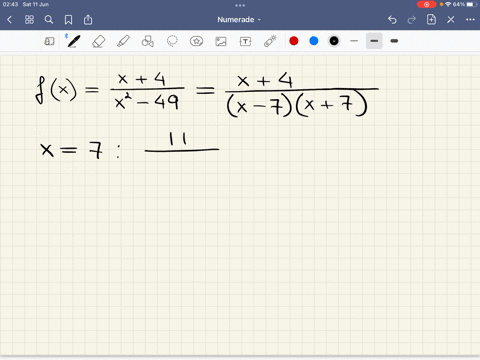Tap the three-dot multitasking control at top

tap(240, 5)
